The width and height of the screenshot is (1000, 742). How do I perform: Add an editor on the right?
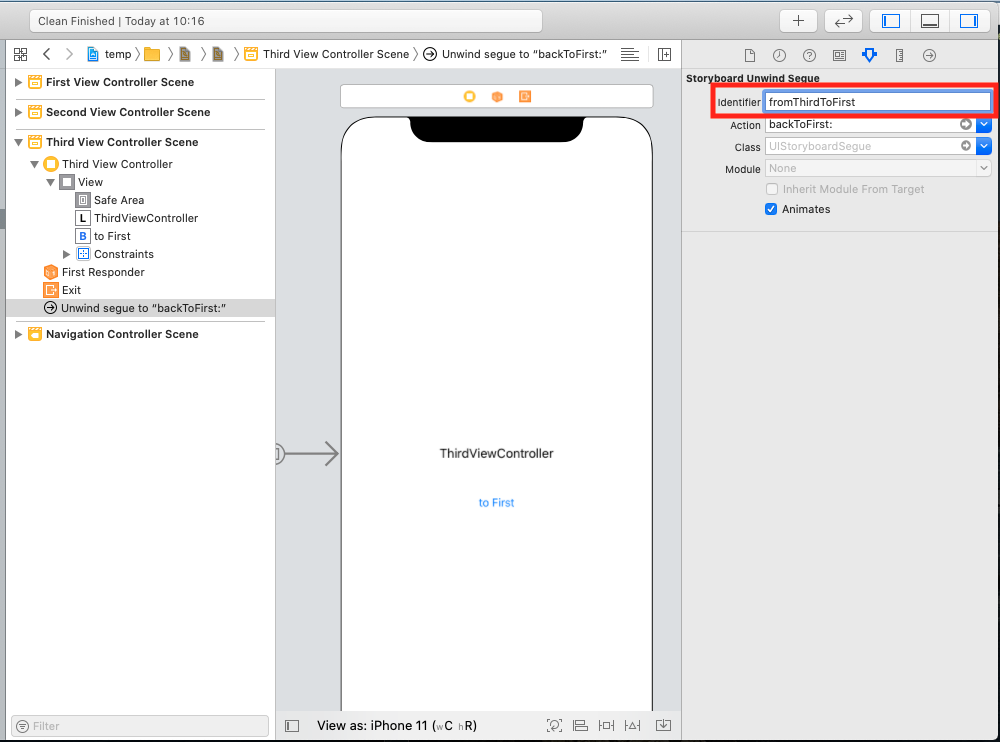tap(664, 54)
